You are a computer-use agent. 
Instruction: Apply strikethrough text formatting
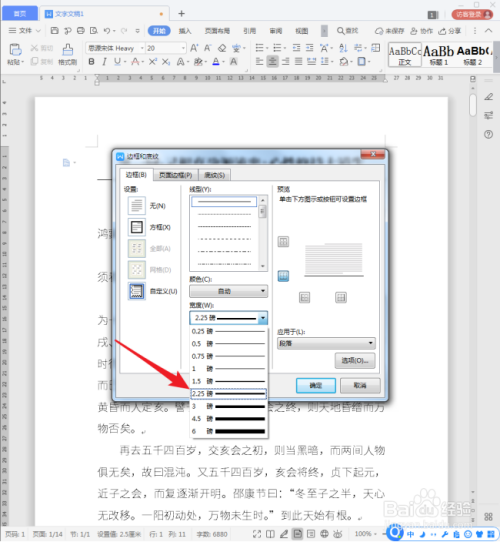click(135, 62)
